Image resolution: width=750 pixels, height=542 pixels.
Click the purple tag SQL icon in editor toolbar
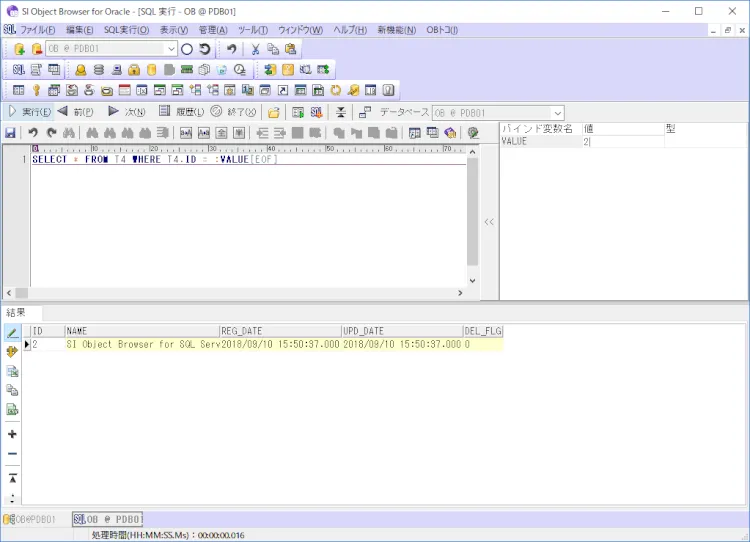pyautogui.click(x=450, y=133)
